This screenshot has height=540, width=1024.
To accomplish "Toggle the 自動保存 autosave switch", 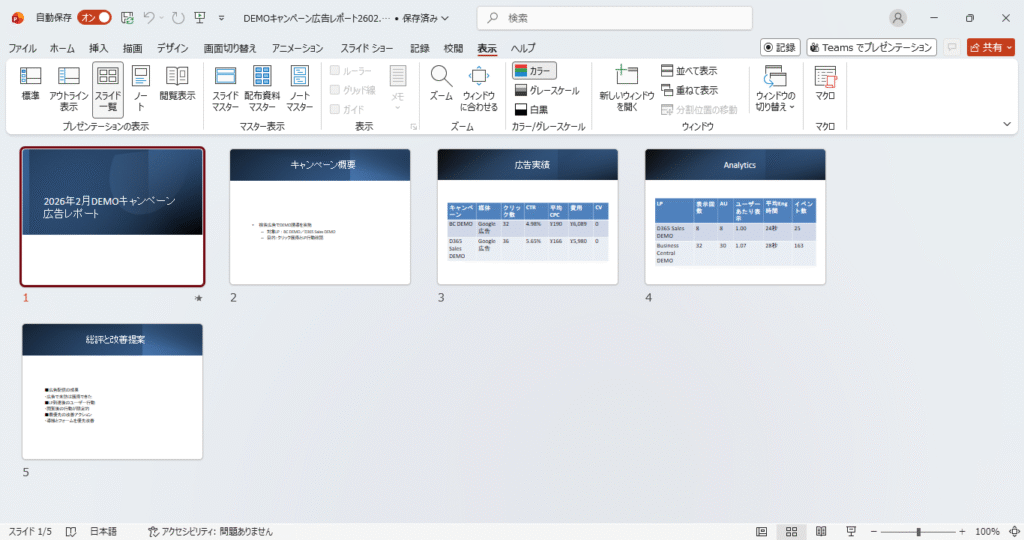I will [x=94, y=18].
